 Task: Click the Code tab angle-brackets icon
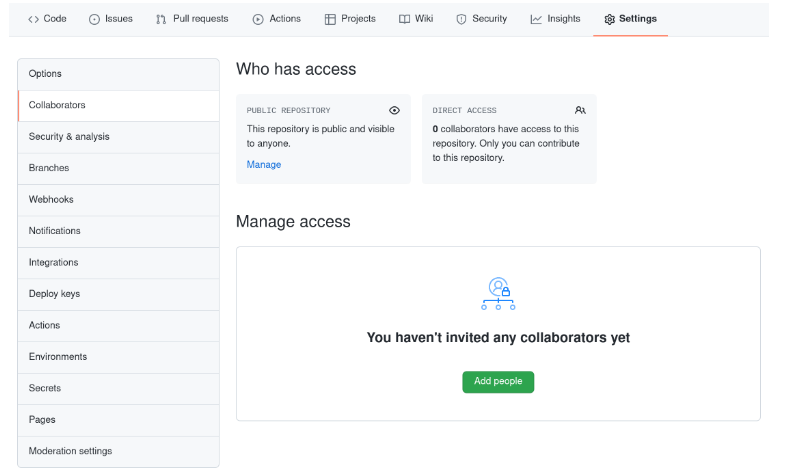[x=33, y=19]
